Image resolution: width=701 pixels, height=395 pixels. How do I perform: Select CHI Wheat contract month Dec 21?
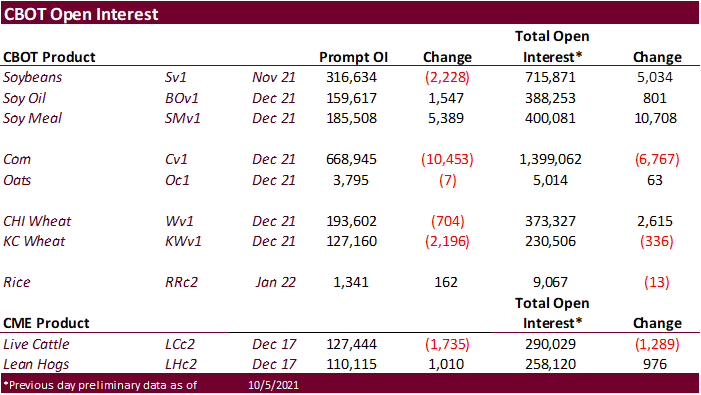[x=274, y=221]
